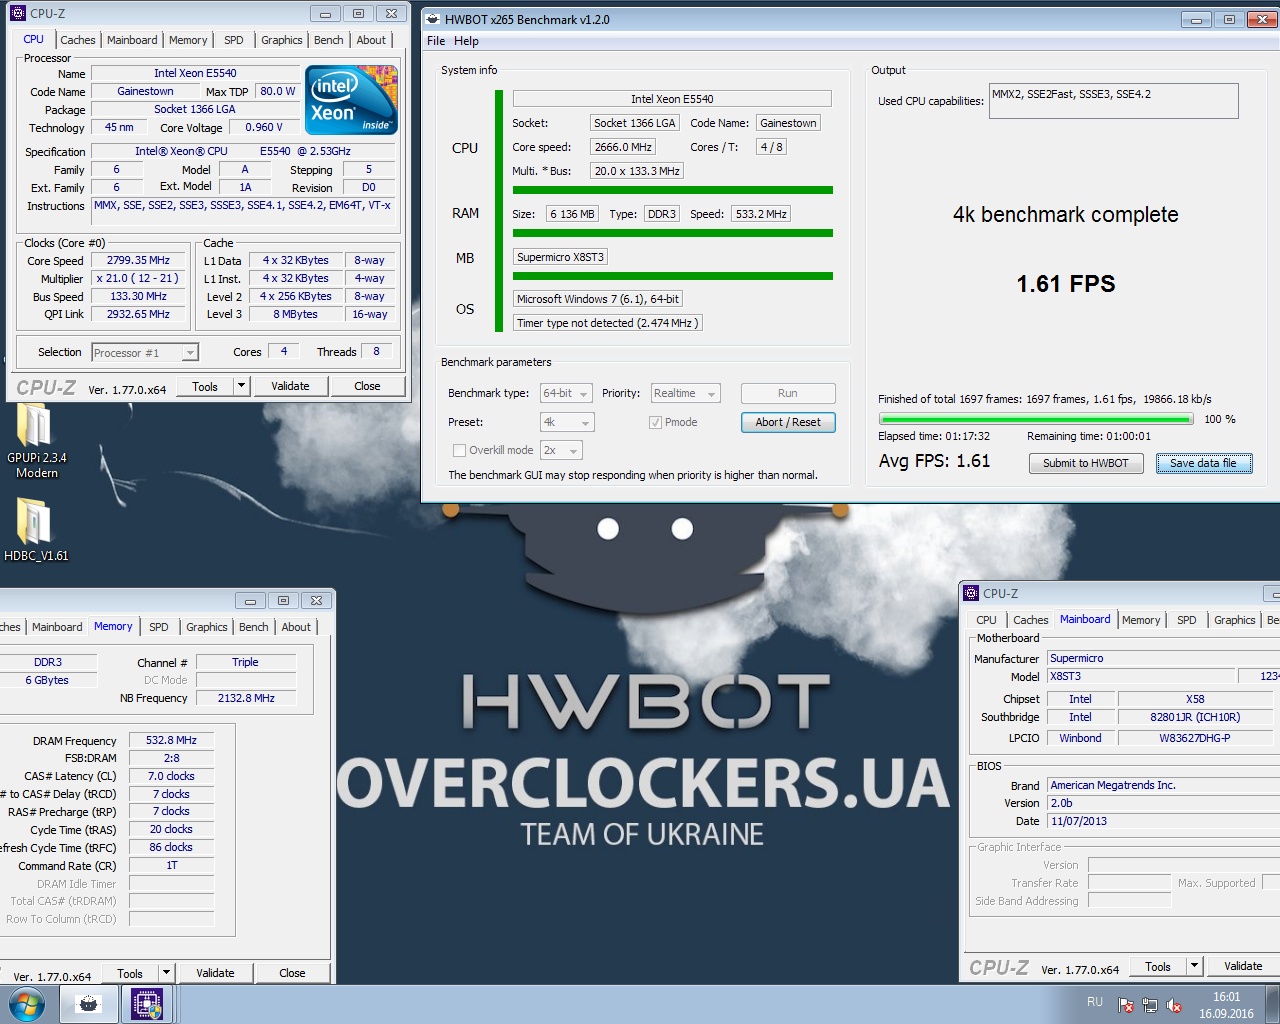Click the CPU-Z title bar icon in top-left window
This screenshot has height=1024, width=1280.
point(18,13)
